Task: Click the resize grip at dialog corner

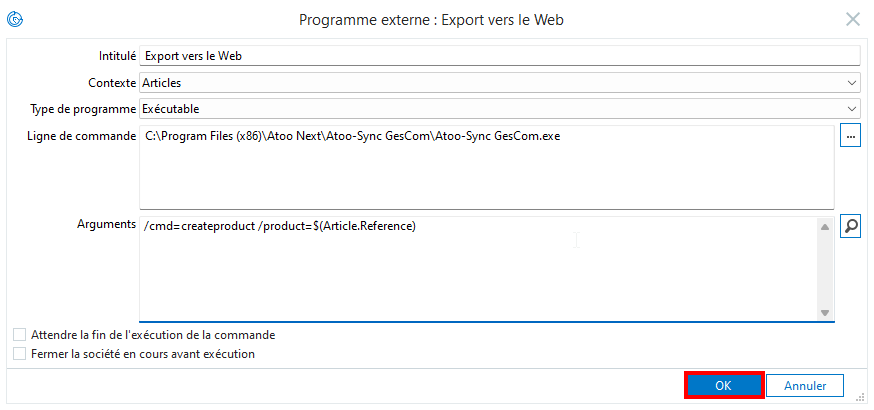Action: [x=857, y=398]
